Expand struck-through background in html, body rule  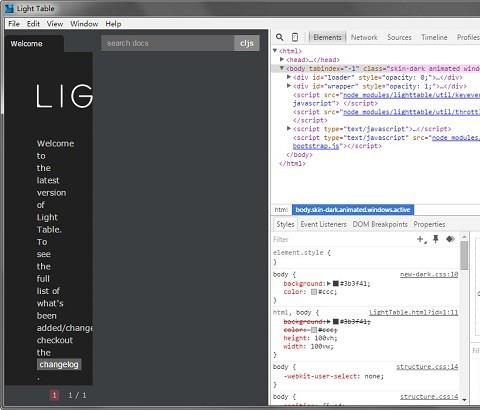pyautogui.click(x=329, y=321)
